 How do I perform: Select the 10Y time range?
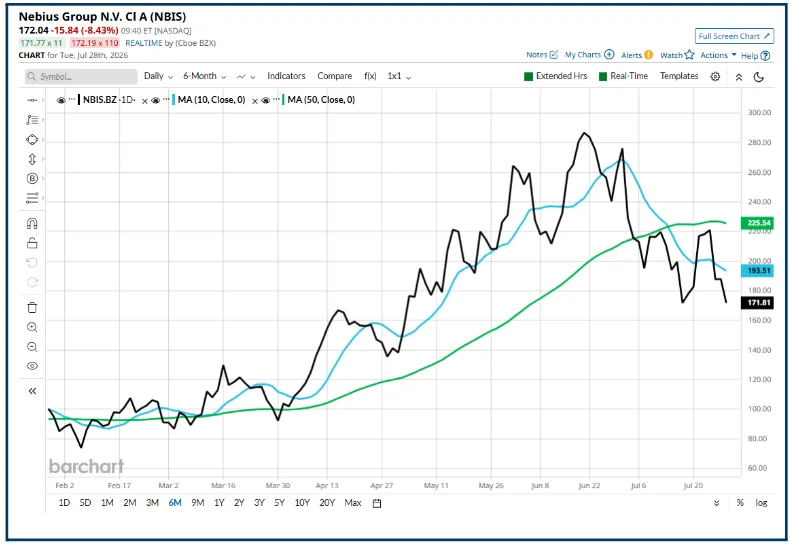pyautogui.click(x=302, y=503)
